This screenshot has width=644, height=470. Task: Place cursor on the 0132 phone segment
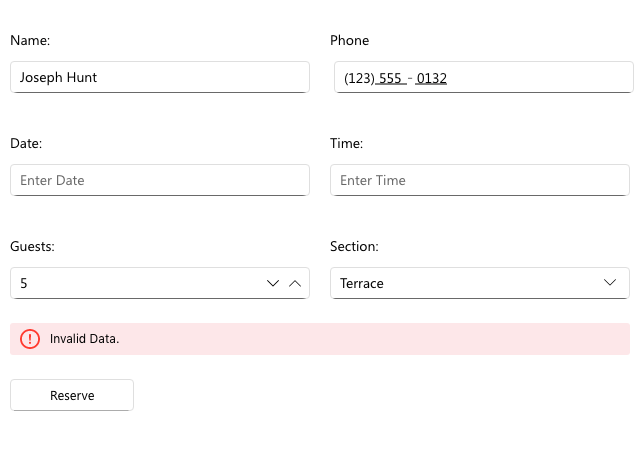(x=432, y=78)
